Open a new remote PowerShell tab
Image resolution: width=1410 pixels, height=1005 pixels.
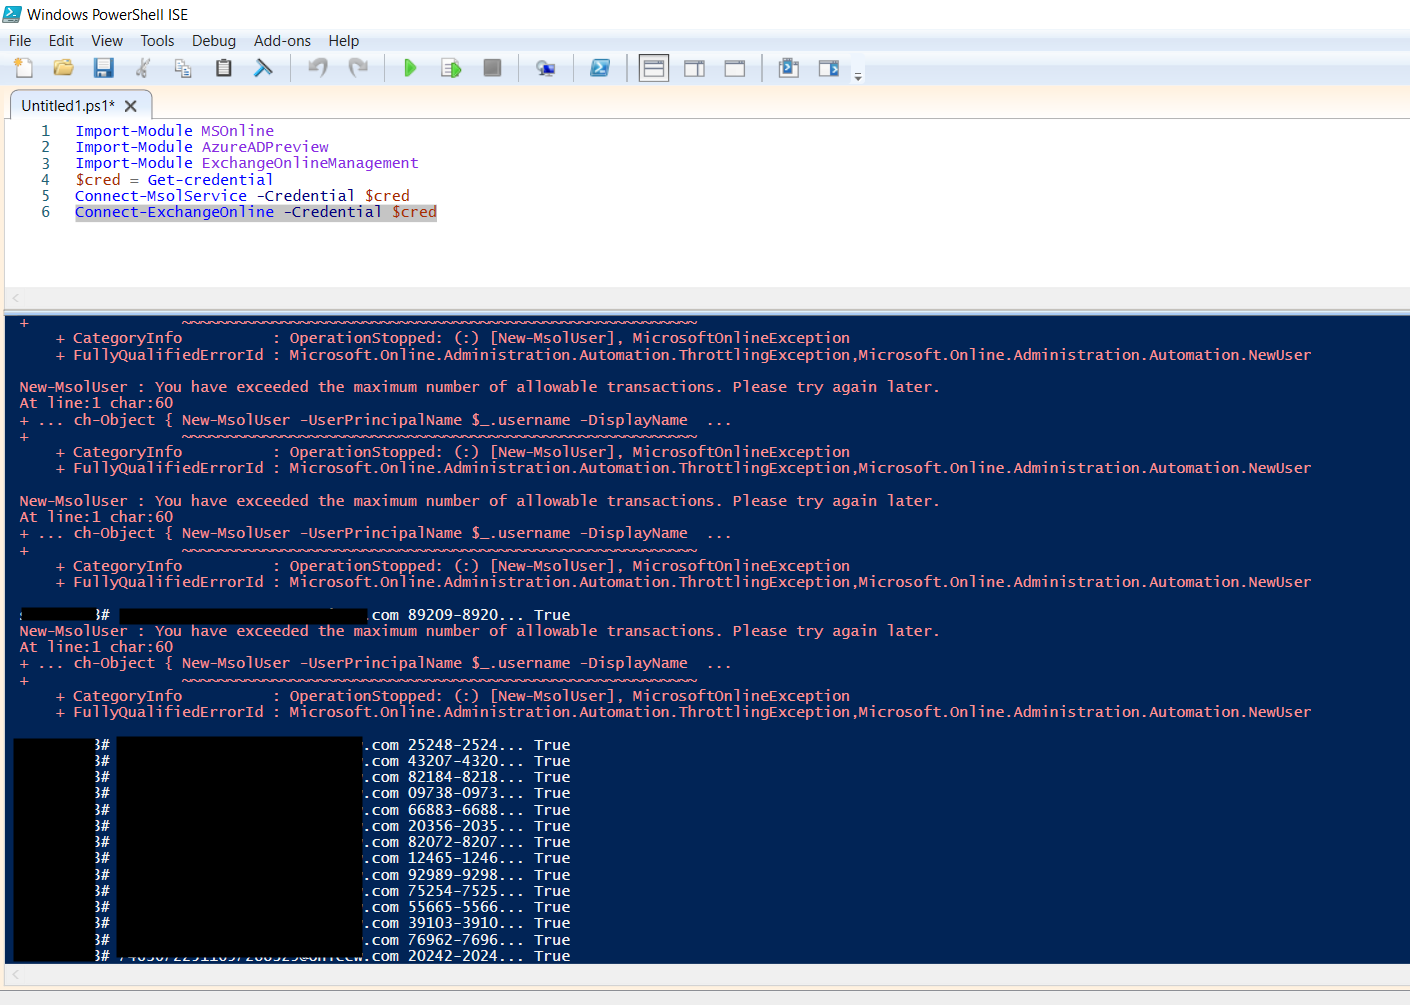click(x=545, y=68)
